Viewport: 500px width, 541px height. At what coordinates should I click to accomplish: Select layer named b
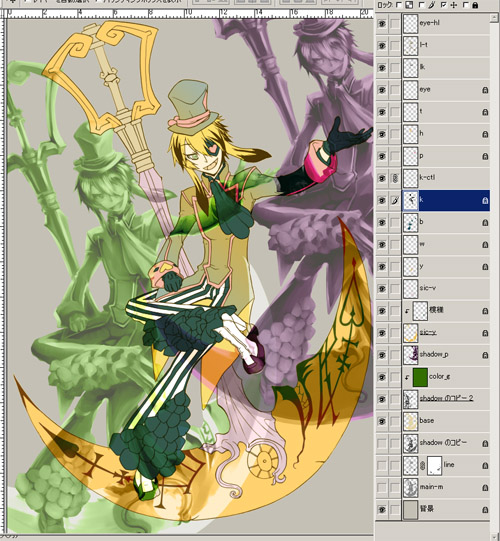[x=421, y=222]
